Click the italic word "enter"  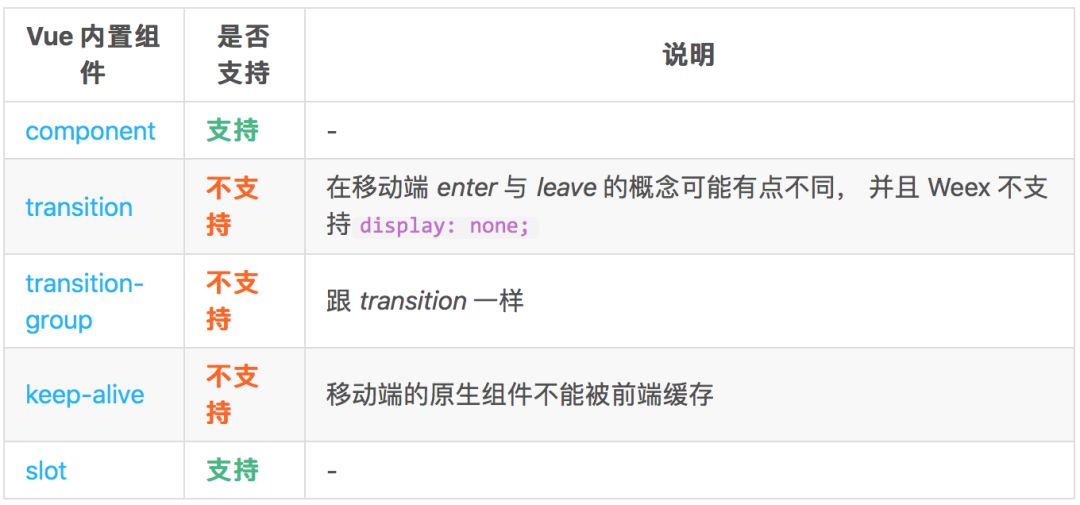coord(468,188)
